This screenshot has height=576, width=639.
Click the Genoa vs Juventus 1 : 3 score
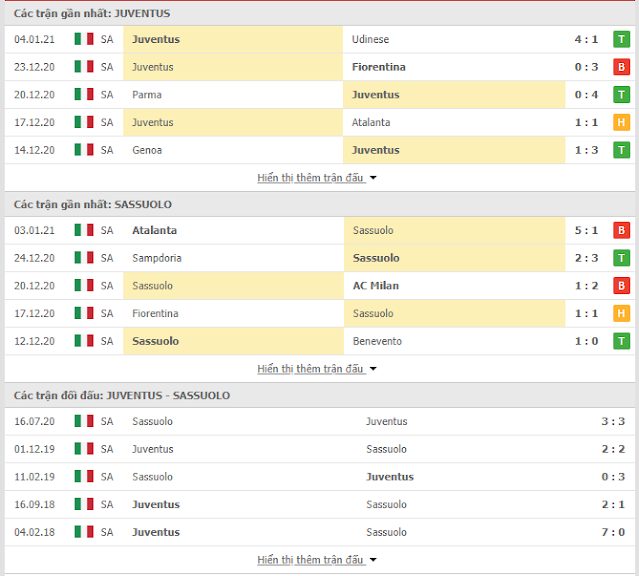586,150
